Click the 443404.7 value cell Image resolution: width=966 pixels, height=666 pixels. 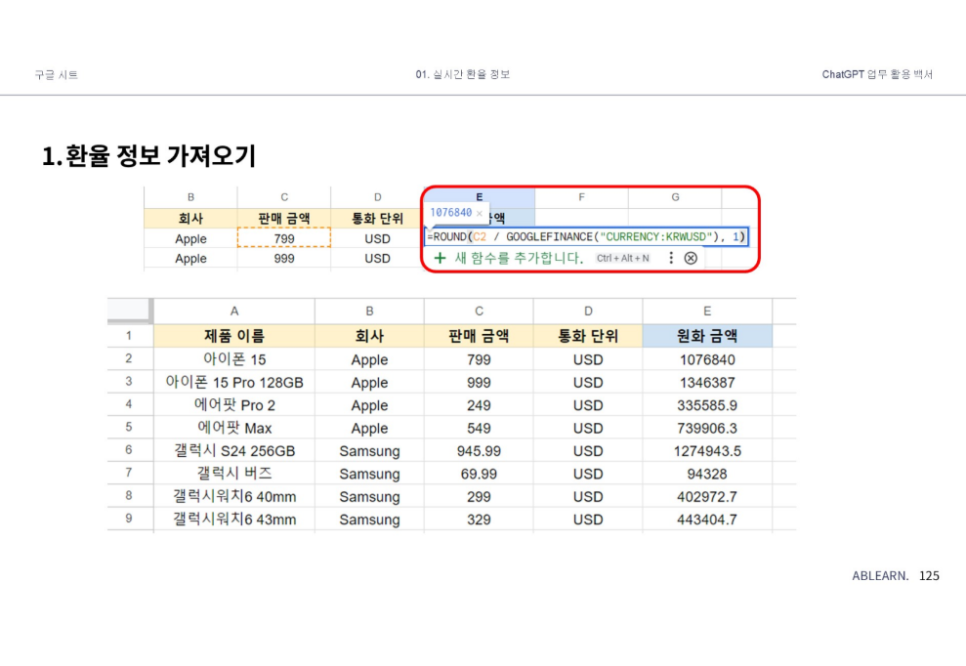[707, 519]
